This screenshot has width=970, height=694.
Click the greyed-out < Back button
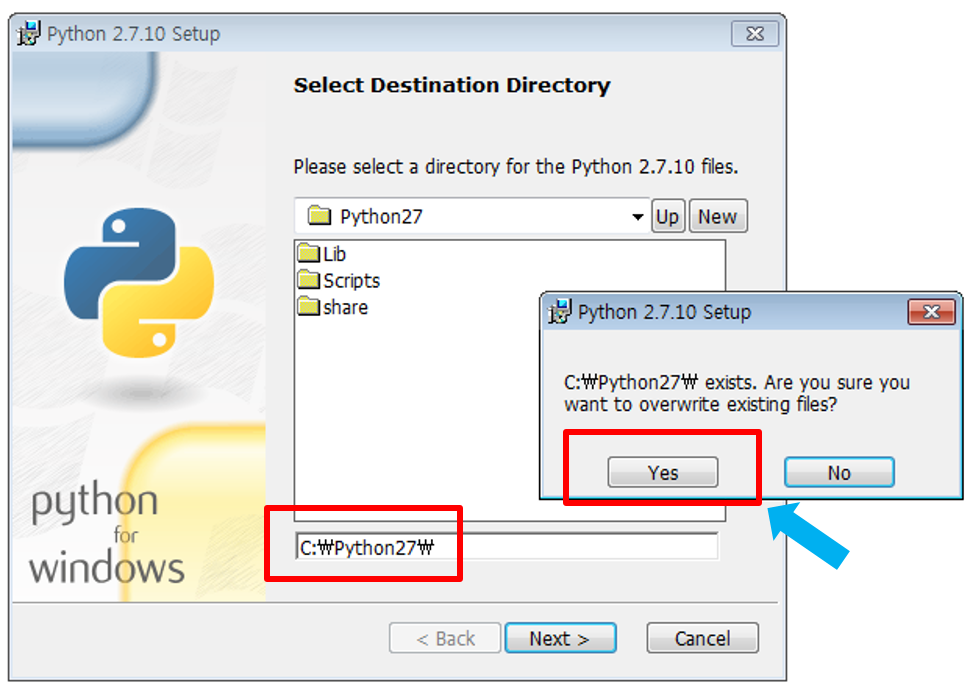(445, 638)
